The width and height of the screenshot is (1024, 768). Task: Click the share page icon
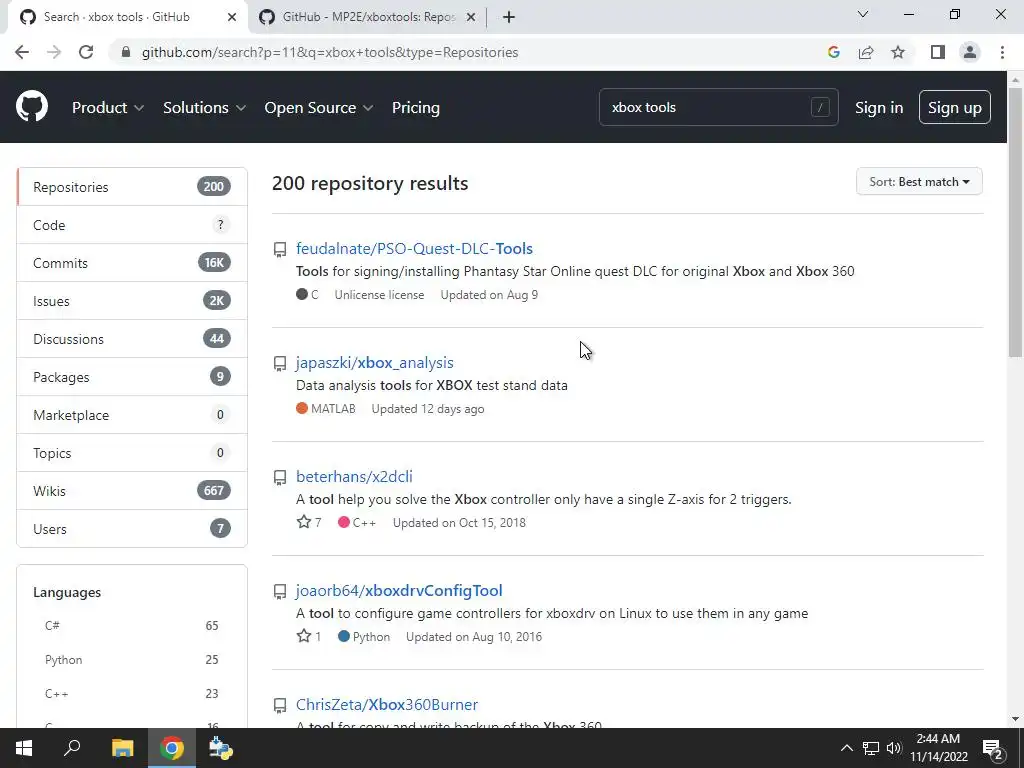[866, 52]
